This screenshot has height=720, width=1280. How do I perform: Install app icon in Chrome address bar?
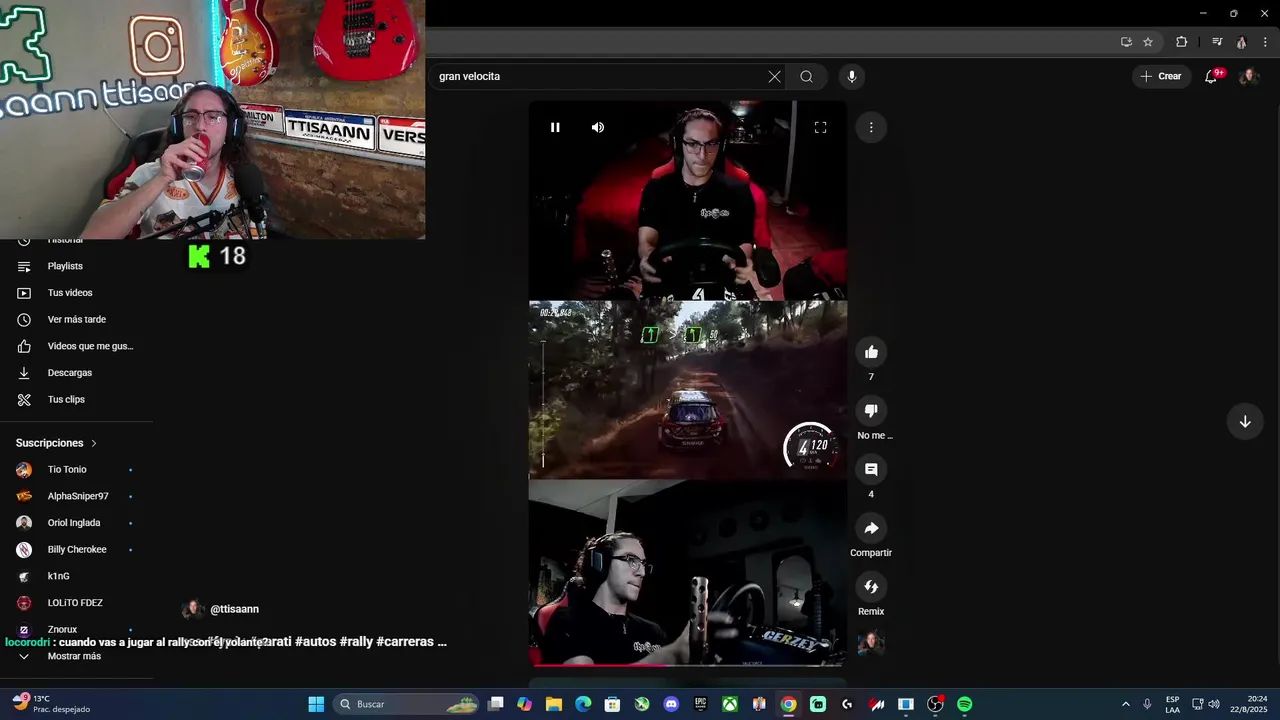tap(1126, 42)
